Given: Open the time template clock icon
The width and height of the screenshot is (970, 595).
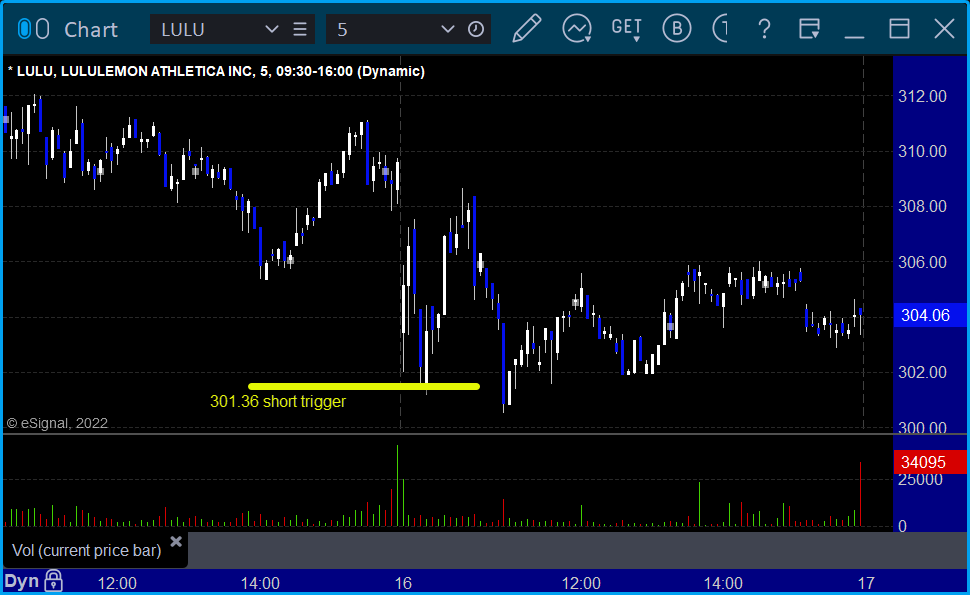Looking at the screenshot, I should click(x=476, y=29).
